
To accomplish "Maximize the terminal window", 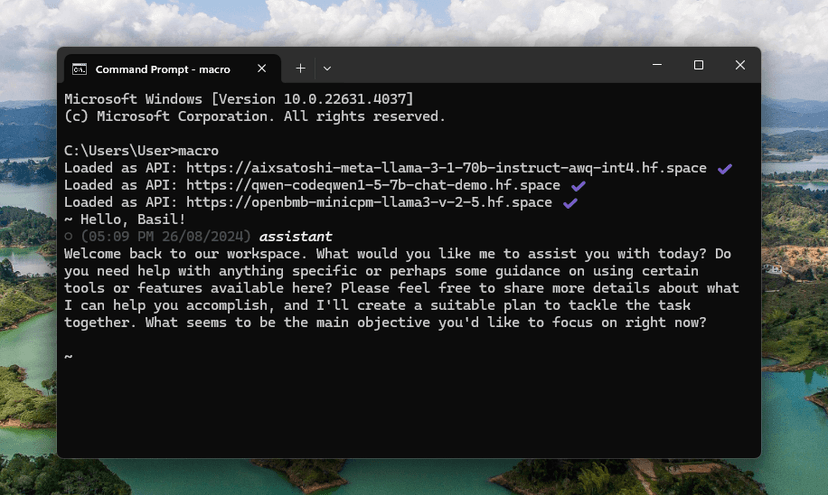I will (699, 65).
